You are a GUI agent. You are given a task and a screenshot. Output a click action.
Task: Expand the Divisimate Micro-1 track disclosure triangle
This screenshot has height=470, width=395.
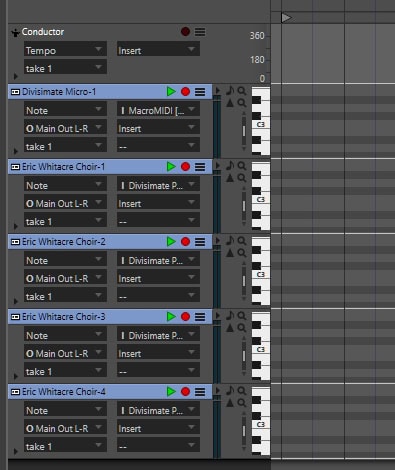click(15, 151)
